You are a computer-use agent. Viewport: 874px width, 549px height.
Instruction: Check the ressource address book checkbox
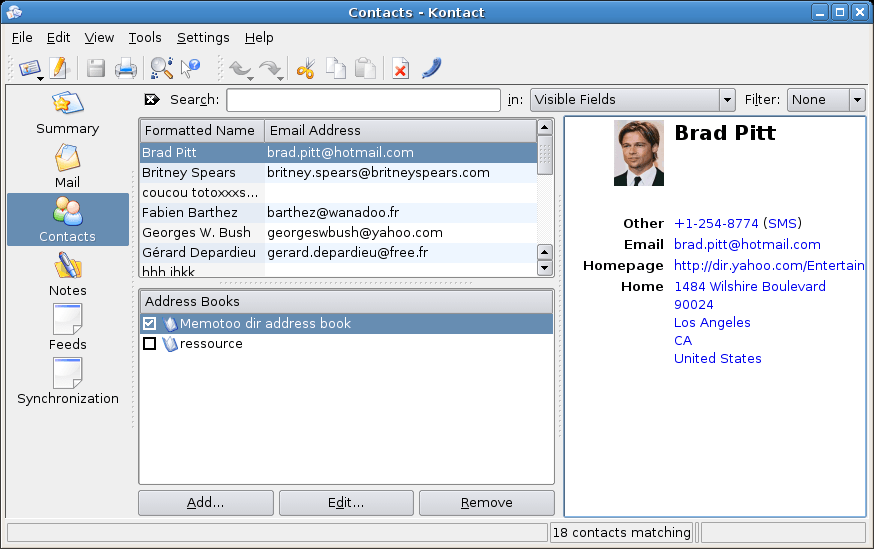point(149,343)
